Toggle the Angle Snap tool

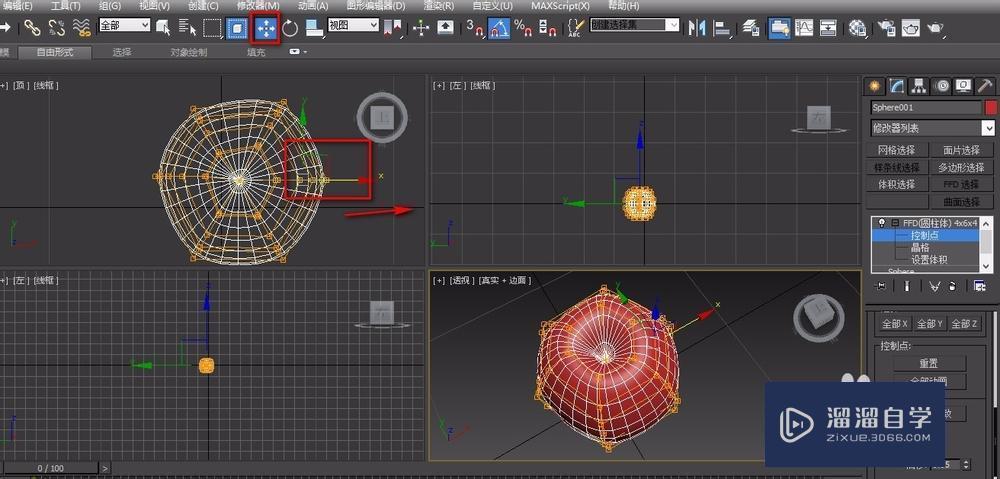coord(499,28)
